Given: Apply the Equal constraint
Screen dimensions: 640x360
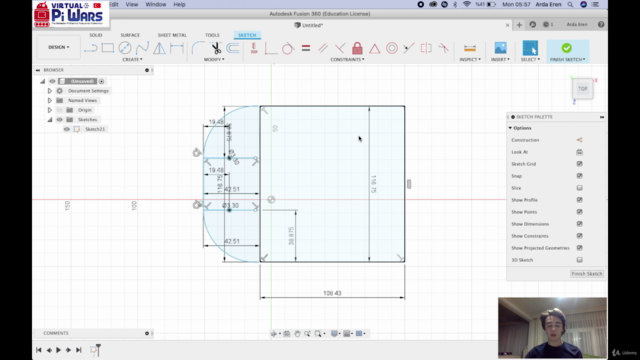Looking at the screenshot, I should pyautogui.click(x=306, y=48).
